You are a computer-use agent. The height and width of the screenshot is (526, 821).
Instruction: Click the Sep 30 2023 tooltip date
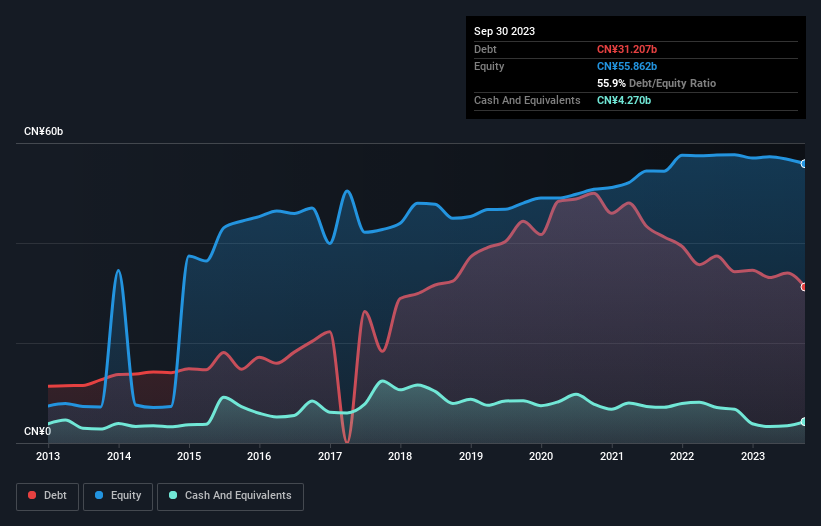point(504,31)
